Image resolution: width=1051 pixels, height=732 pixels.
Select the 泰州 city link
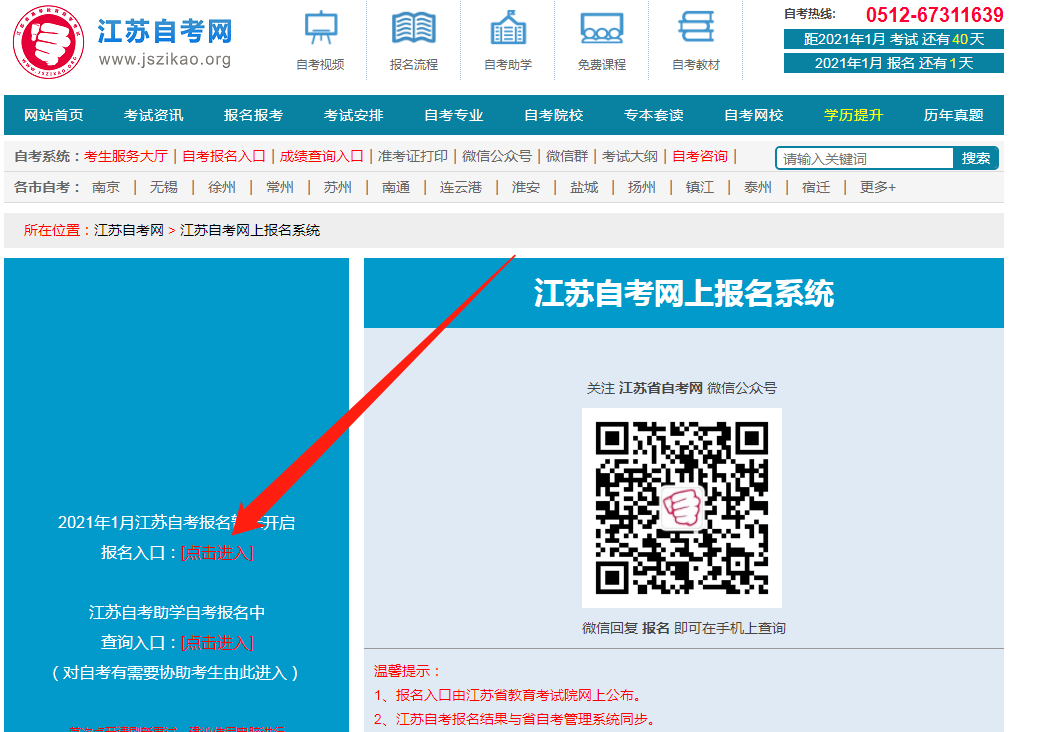[757, 187]
